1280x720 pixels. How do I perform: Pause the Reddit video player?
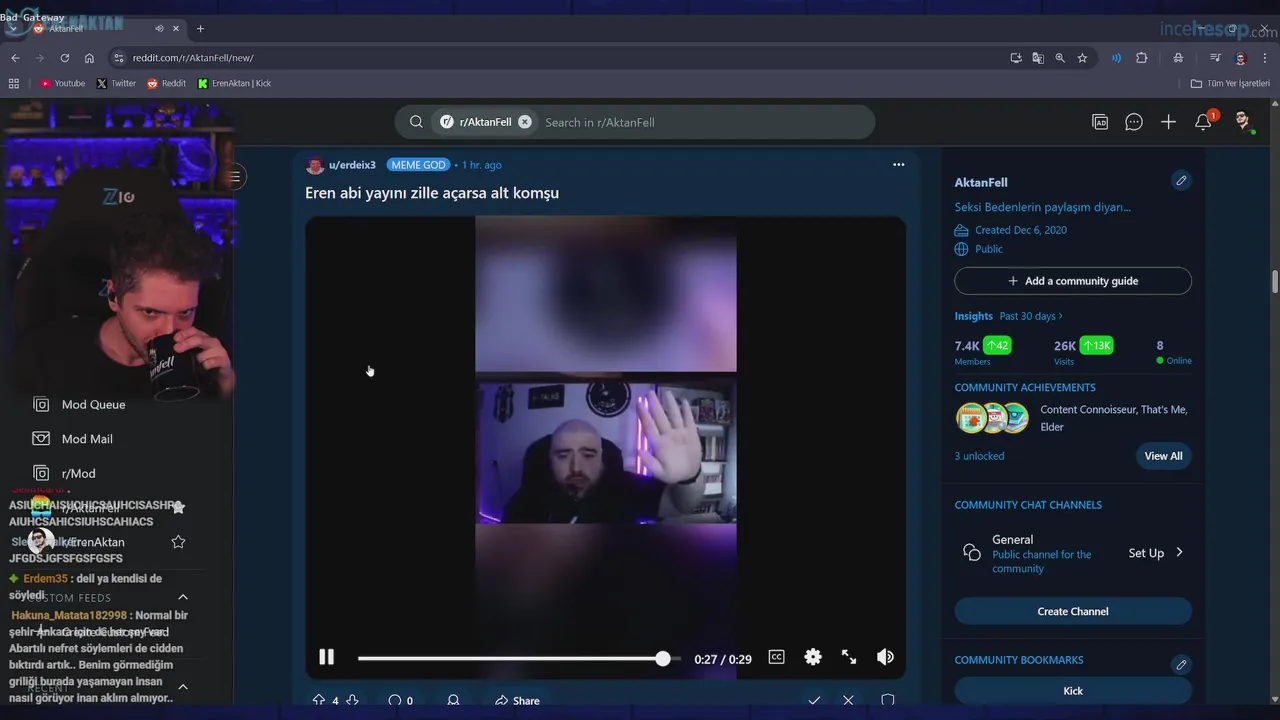click(326, 657)
